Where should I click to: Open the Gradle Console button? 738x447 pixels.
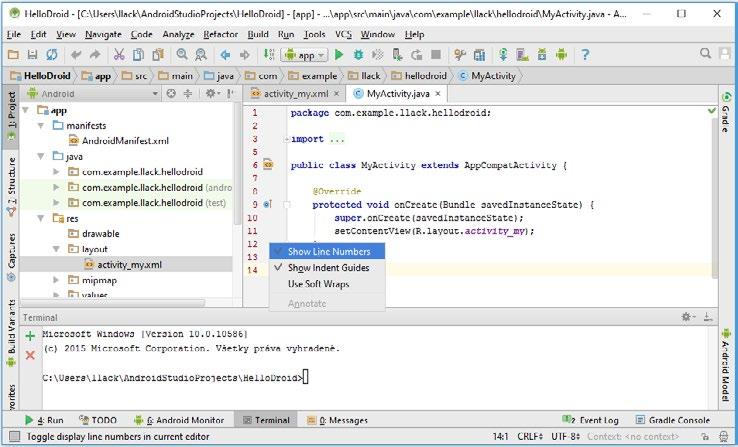(672, 420)
